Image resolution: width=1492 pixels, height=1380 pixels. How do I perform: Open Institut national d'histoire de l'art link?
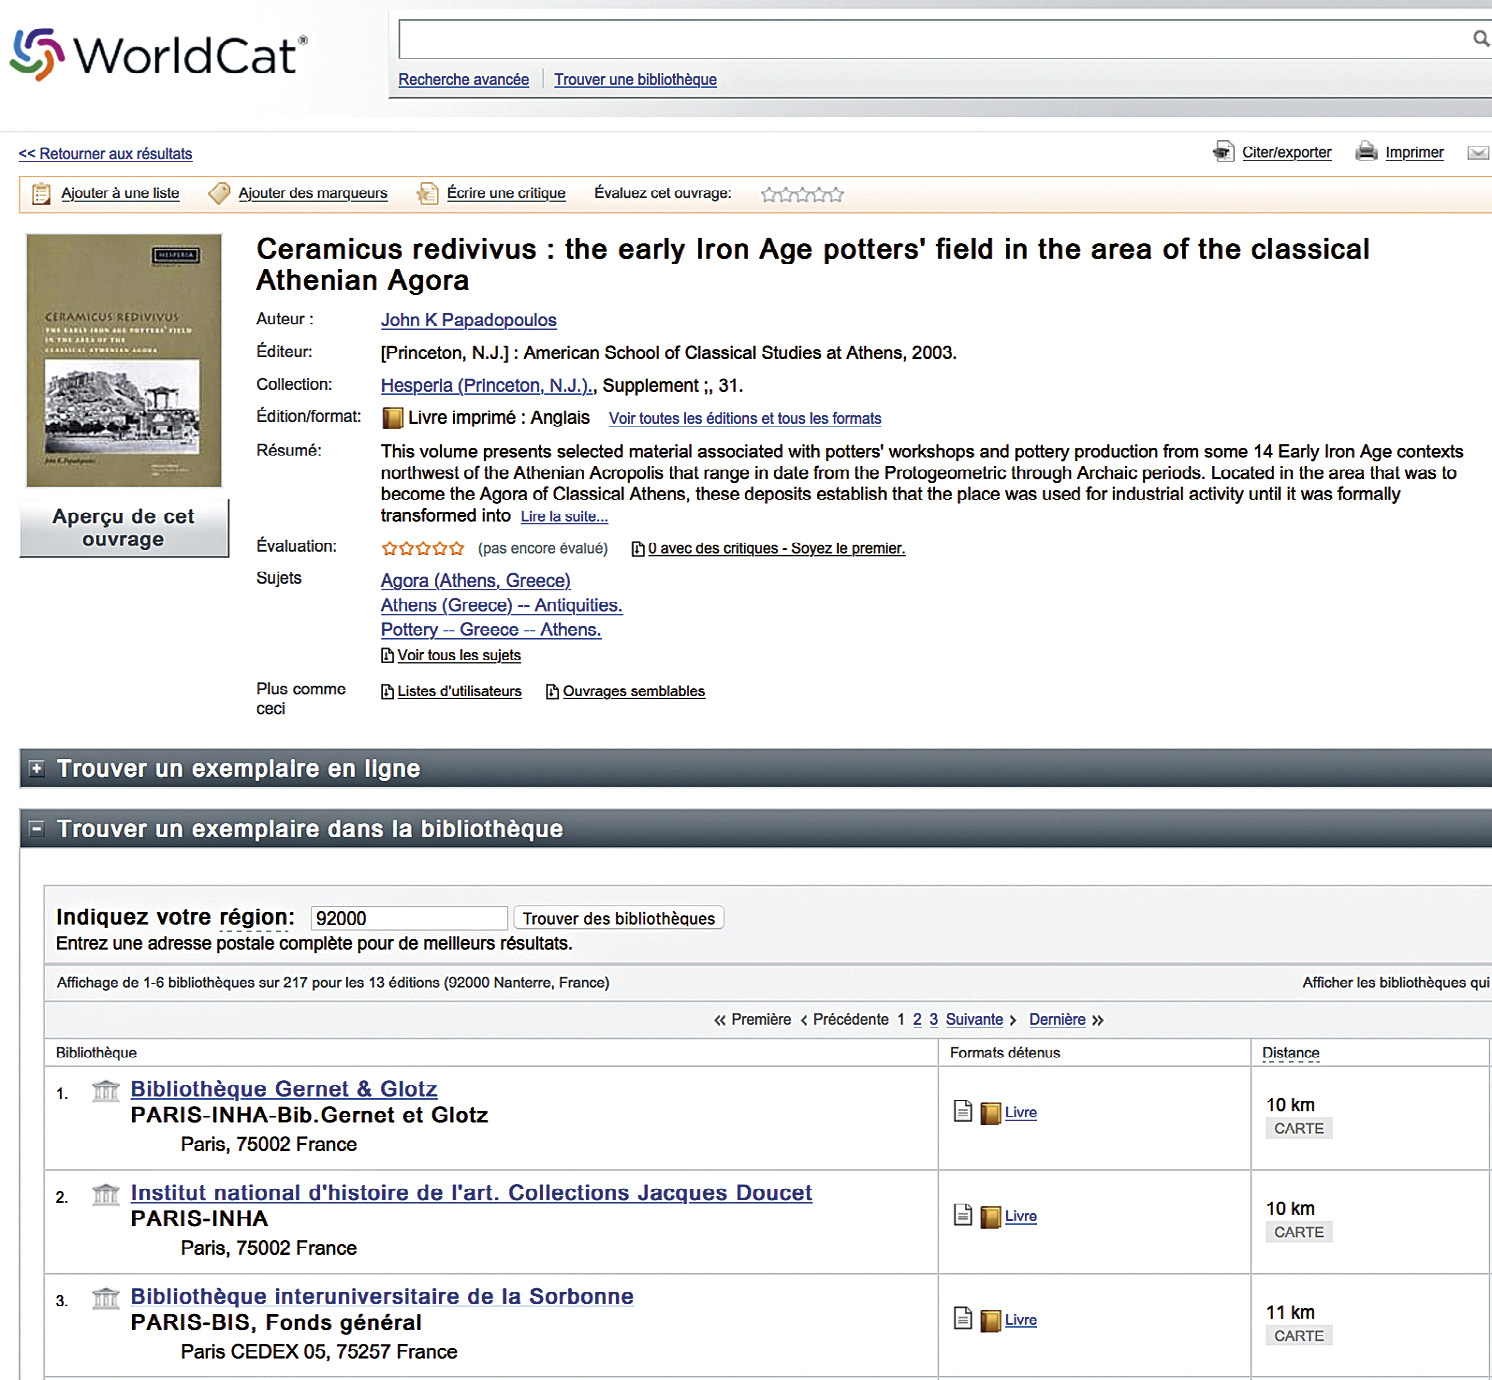click(x=471, y=1193)
